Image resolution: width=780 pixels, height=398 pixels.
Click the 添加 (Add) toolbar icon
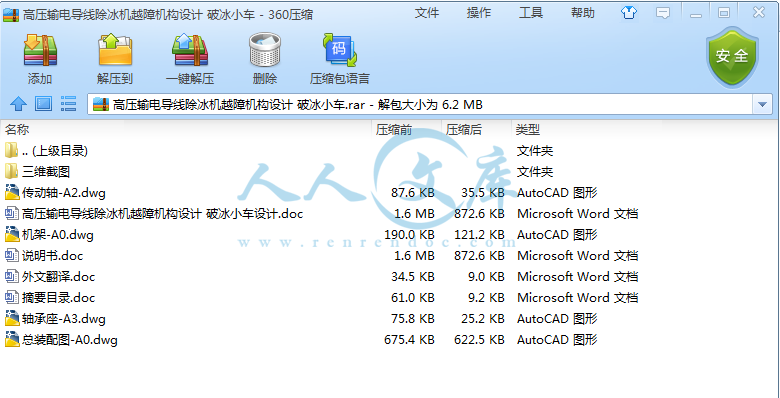point(40,50)
